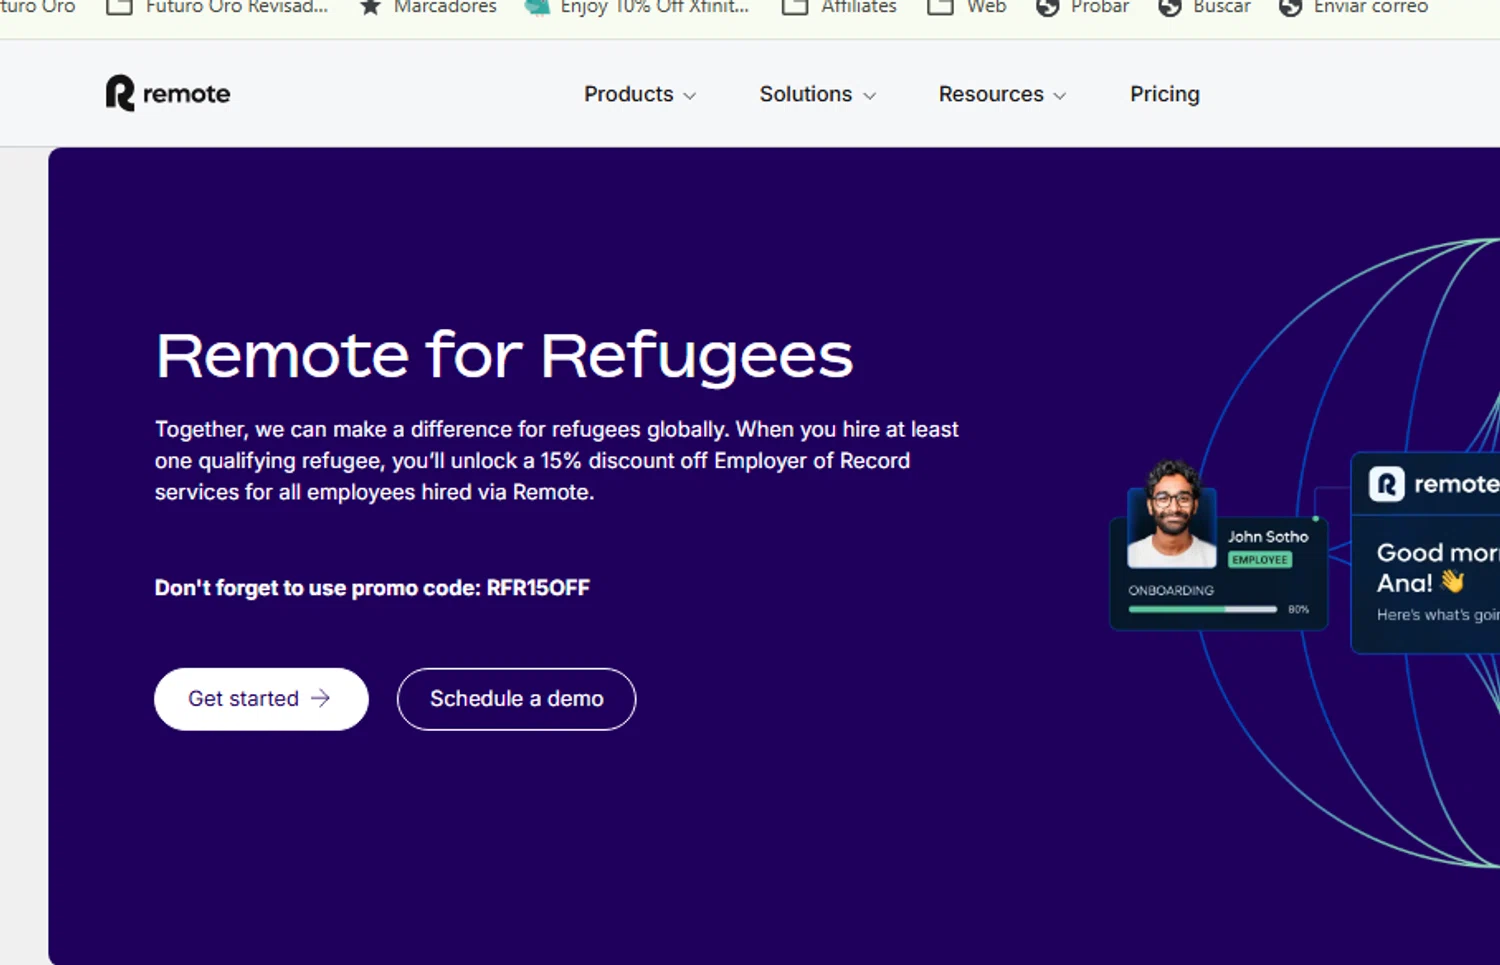This screenshot has width=1500, height=965.
Task: Open the Marcadores star bookmark
Action: (428, 7)
